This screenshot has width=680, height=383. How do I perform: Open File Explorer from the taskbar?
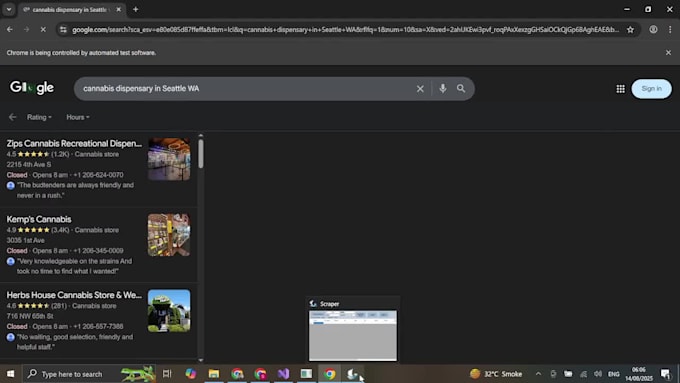214,373
